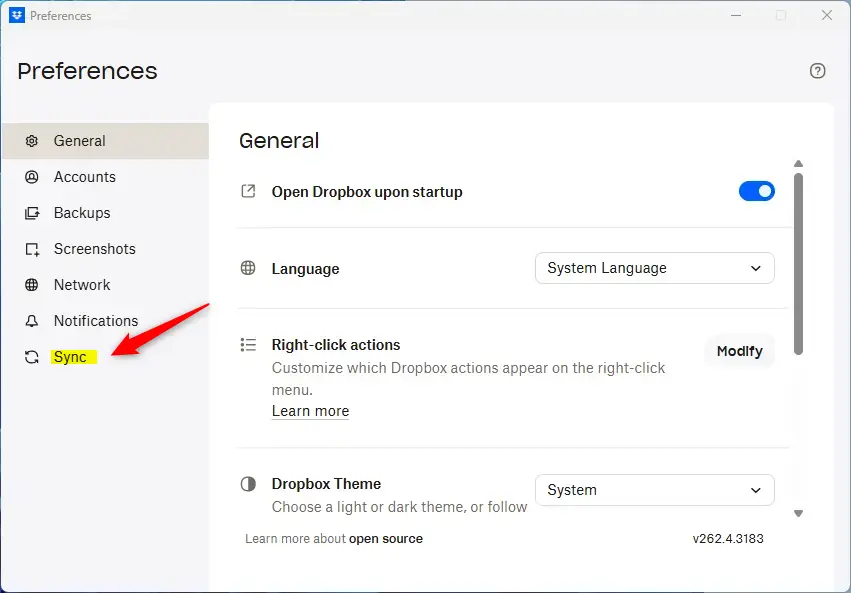Click the Sync arrows icon
The width and height of the screenshot is (851, 593).
coord(32,357)
